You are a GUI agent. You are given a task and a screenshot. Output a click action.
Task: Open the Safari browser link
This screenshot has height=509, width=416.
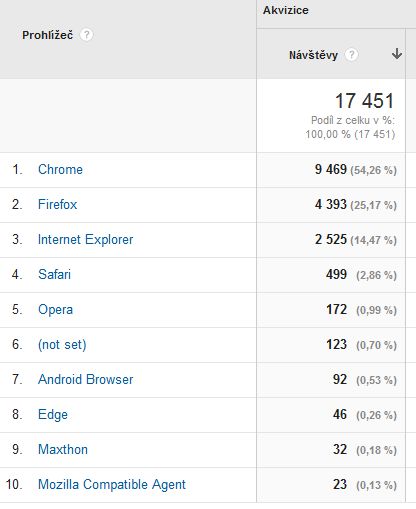pos(54,274)
